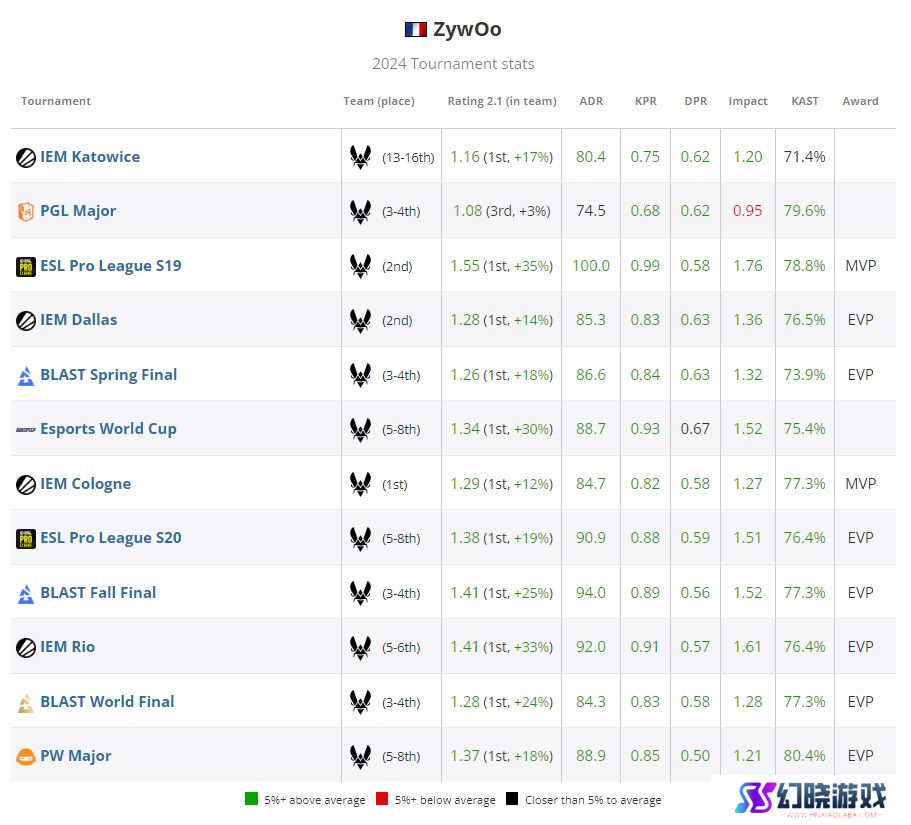Click Vitality logo in ESL Pro League S20 row

click(x=360, y=538)
